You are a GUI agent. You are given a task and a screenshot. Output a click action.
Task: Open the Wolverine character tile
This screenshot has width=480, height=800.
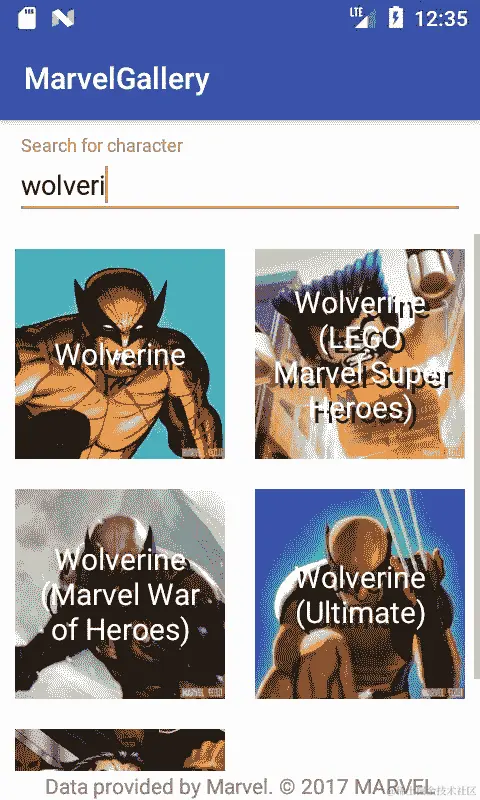coord(120,354)
